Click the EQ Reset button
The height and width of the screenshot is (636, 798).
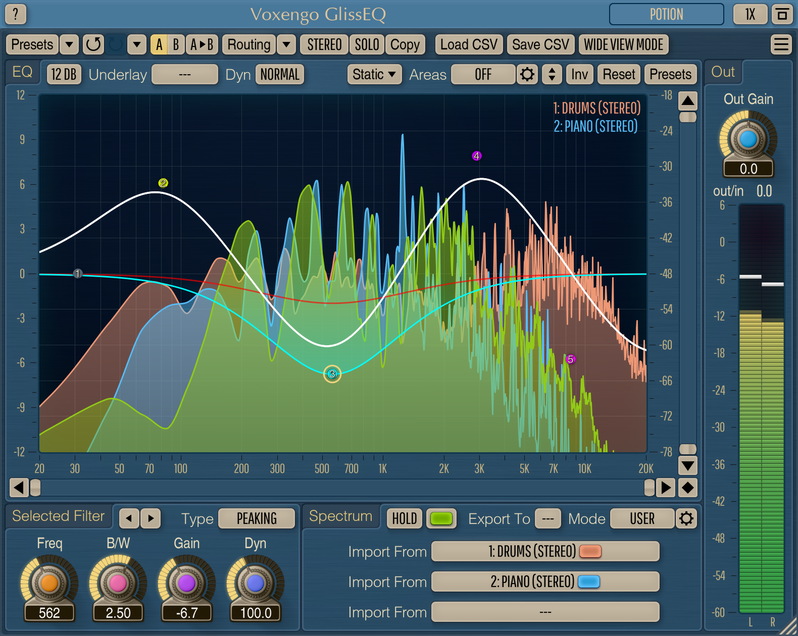619,74
